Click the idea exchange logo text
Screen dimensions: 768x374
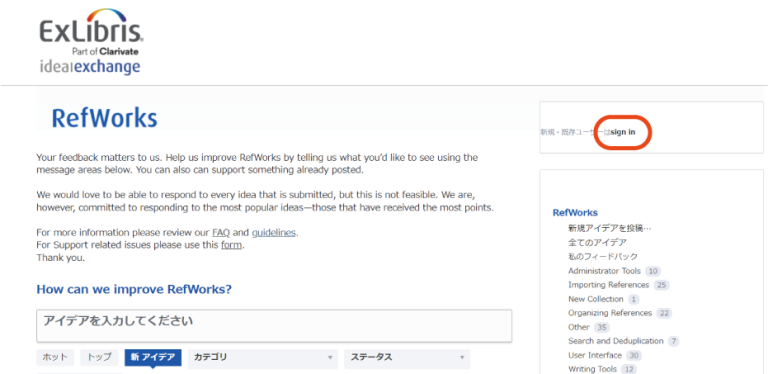(90, 67)
